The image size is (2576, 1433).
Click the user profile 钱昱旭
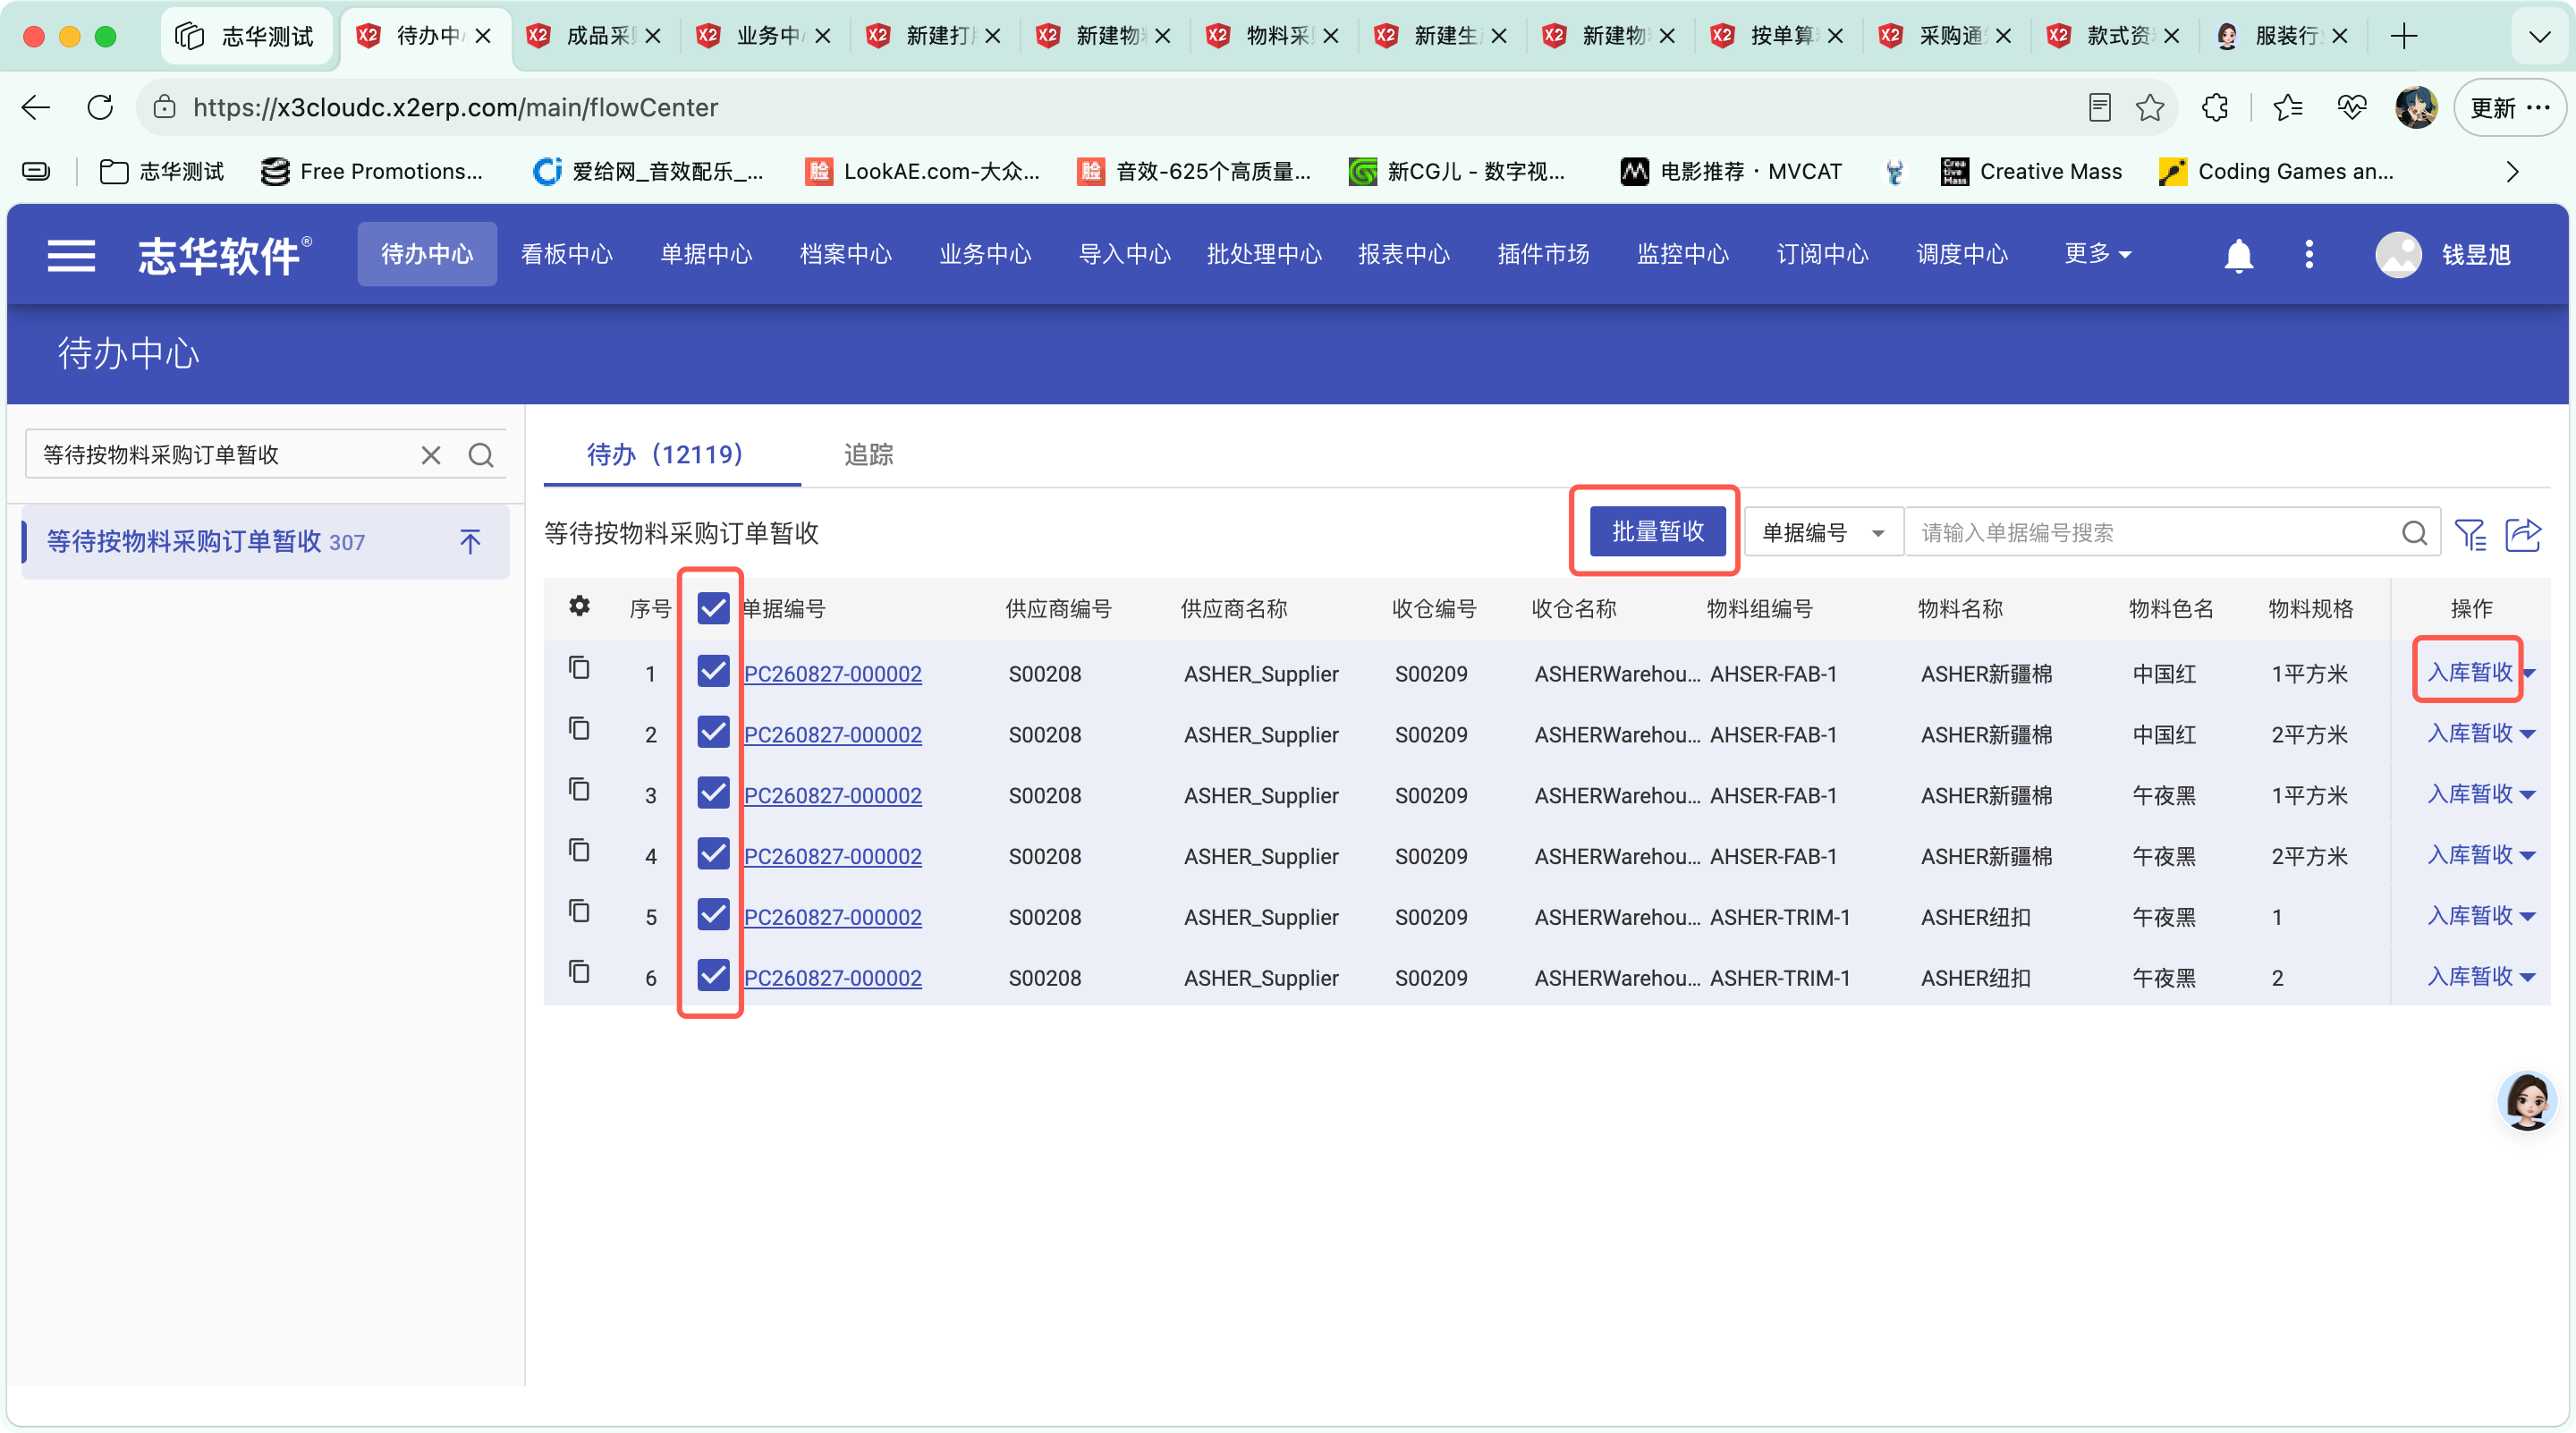tap(2443, 255)
